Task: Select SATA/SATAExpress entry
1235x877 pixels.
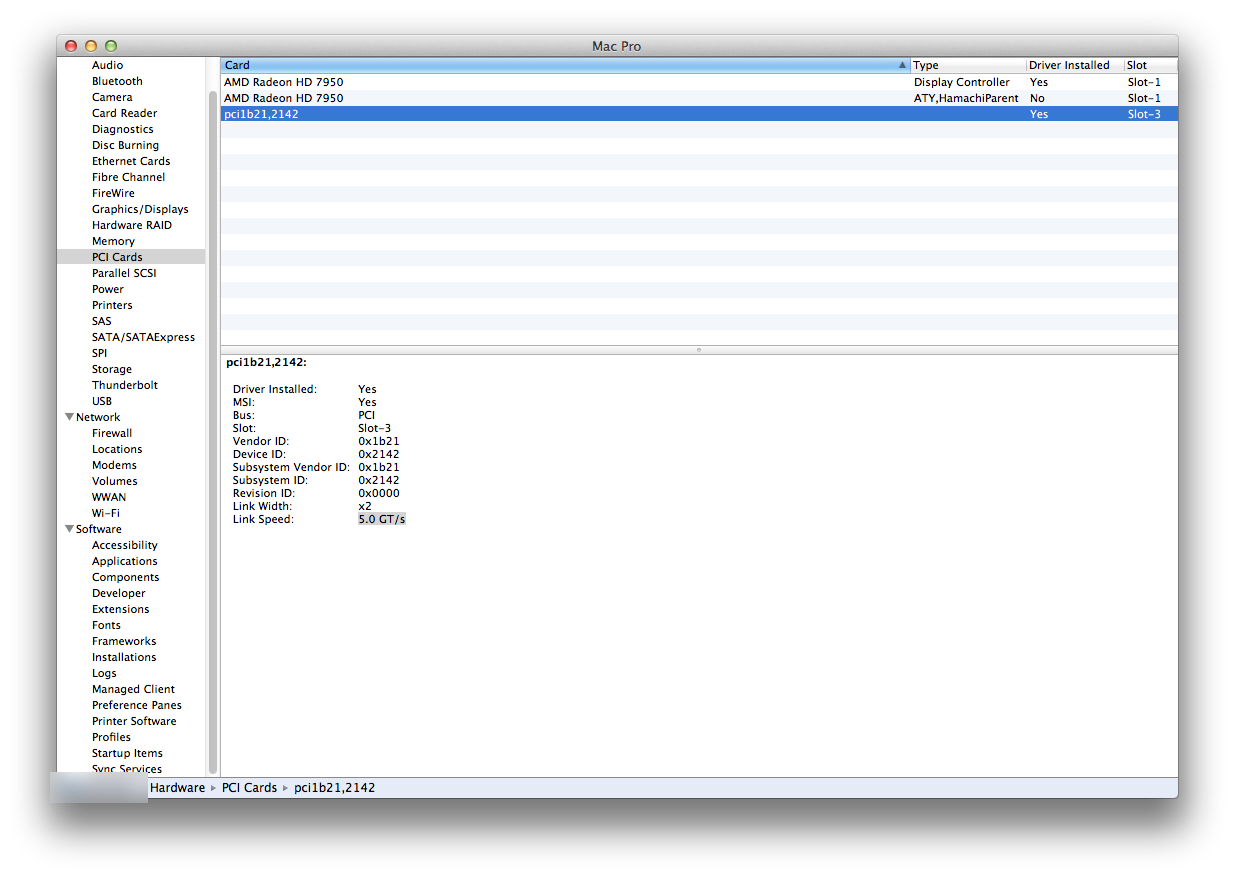Action: click(x=143, y=337)
